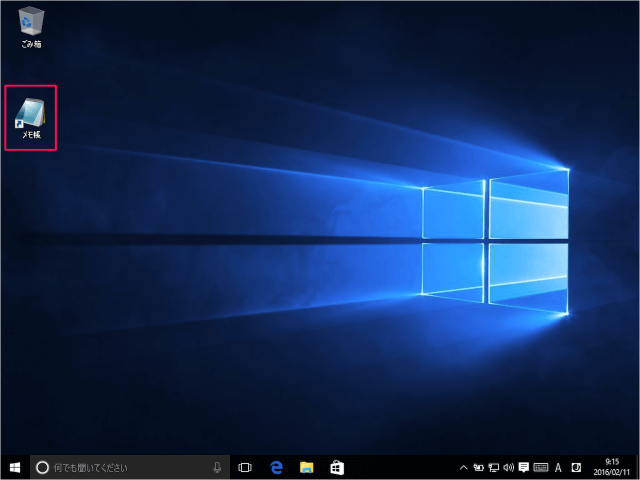Toggle the IME input mode A indicator
Viewport: 640px width, 480px height.
click(558, 468)
